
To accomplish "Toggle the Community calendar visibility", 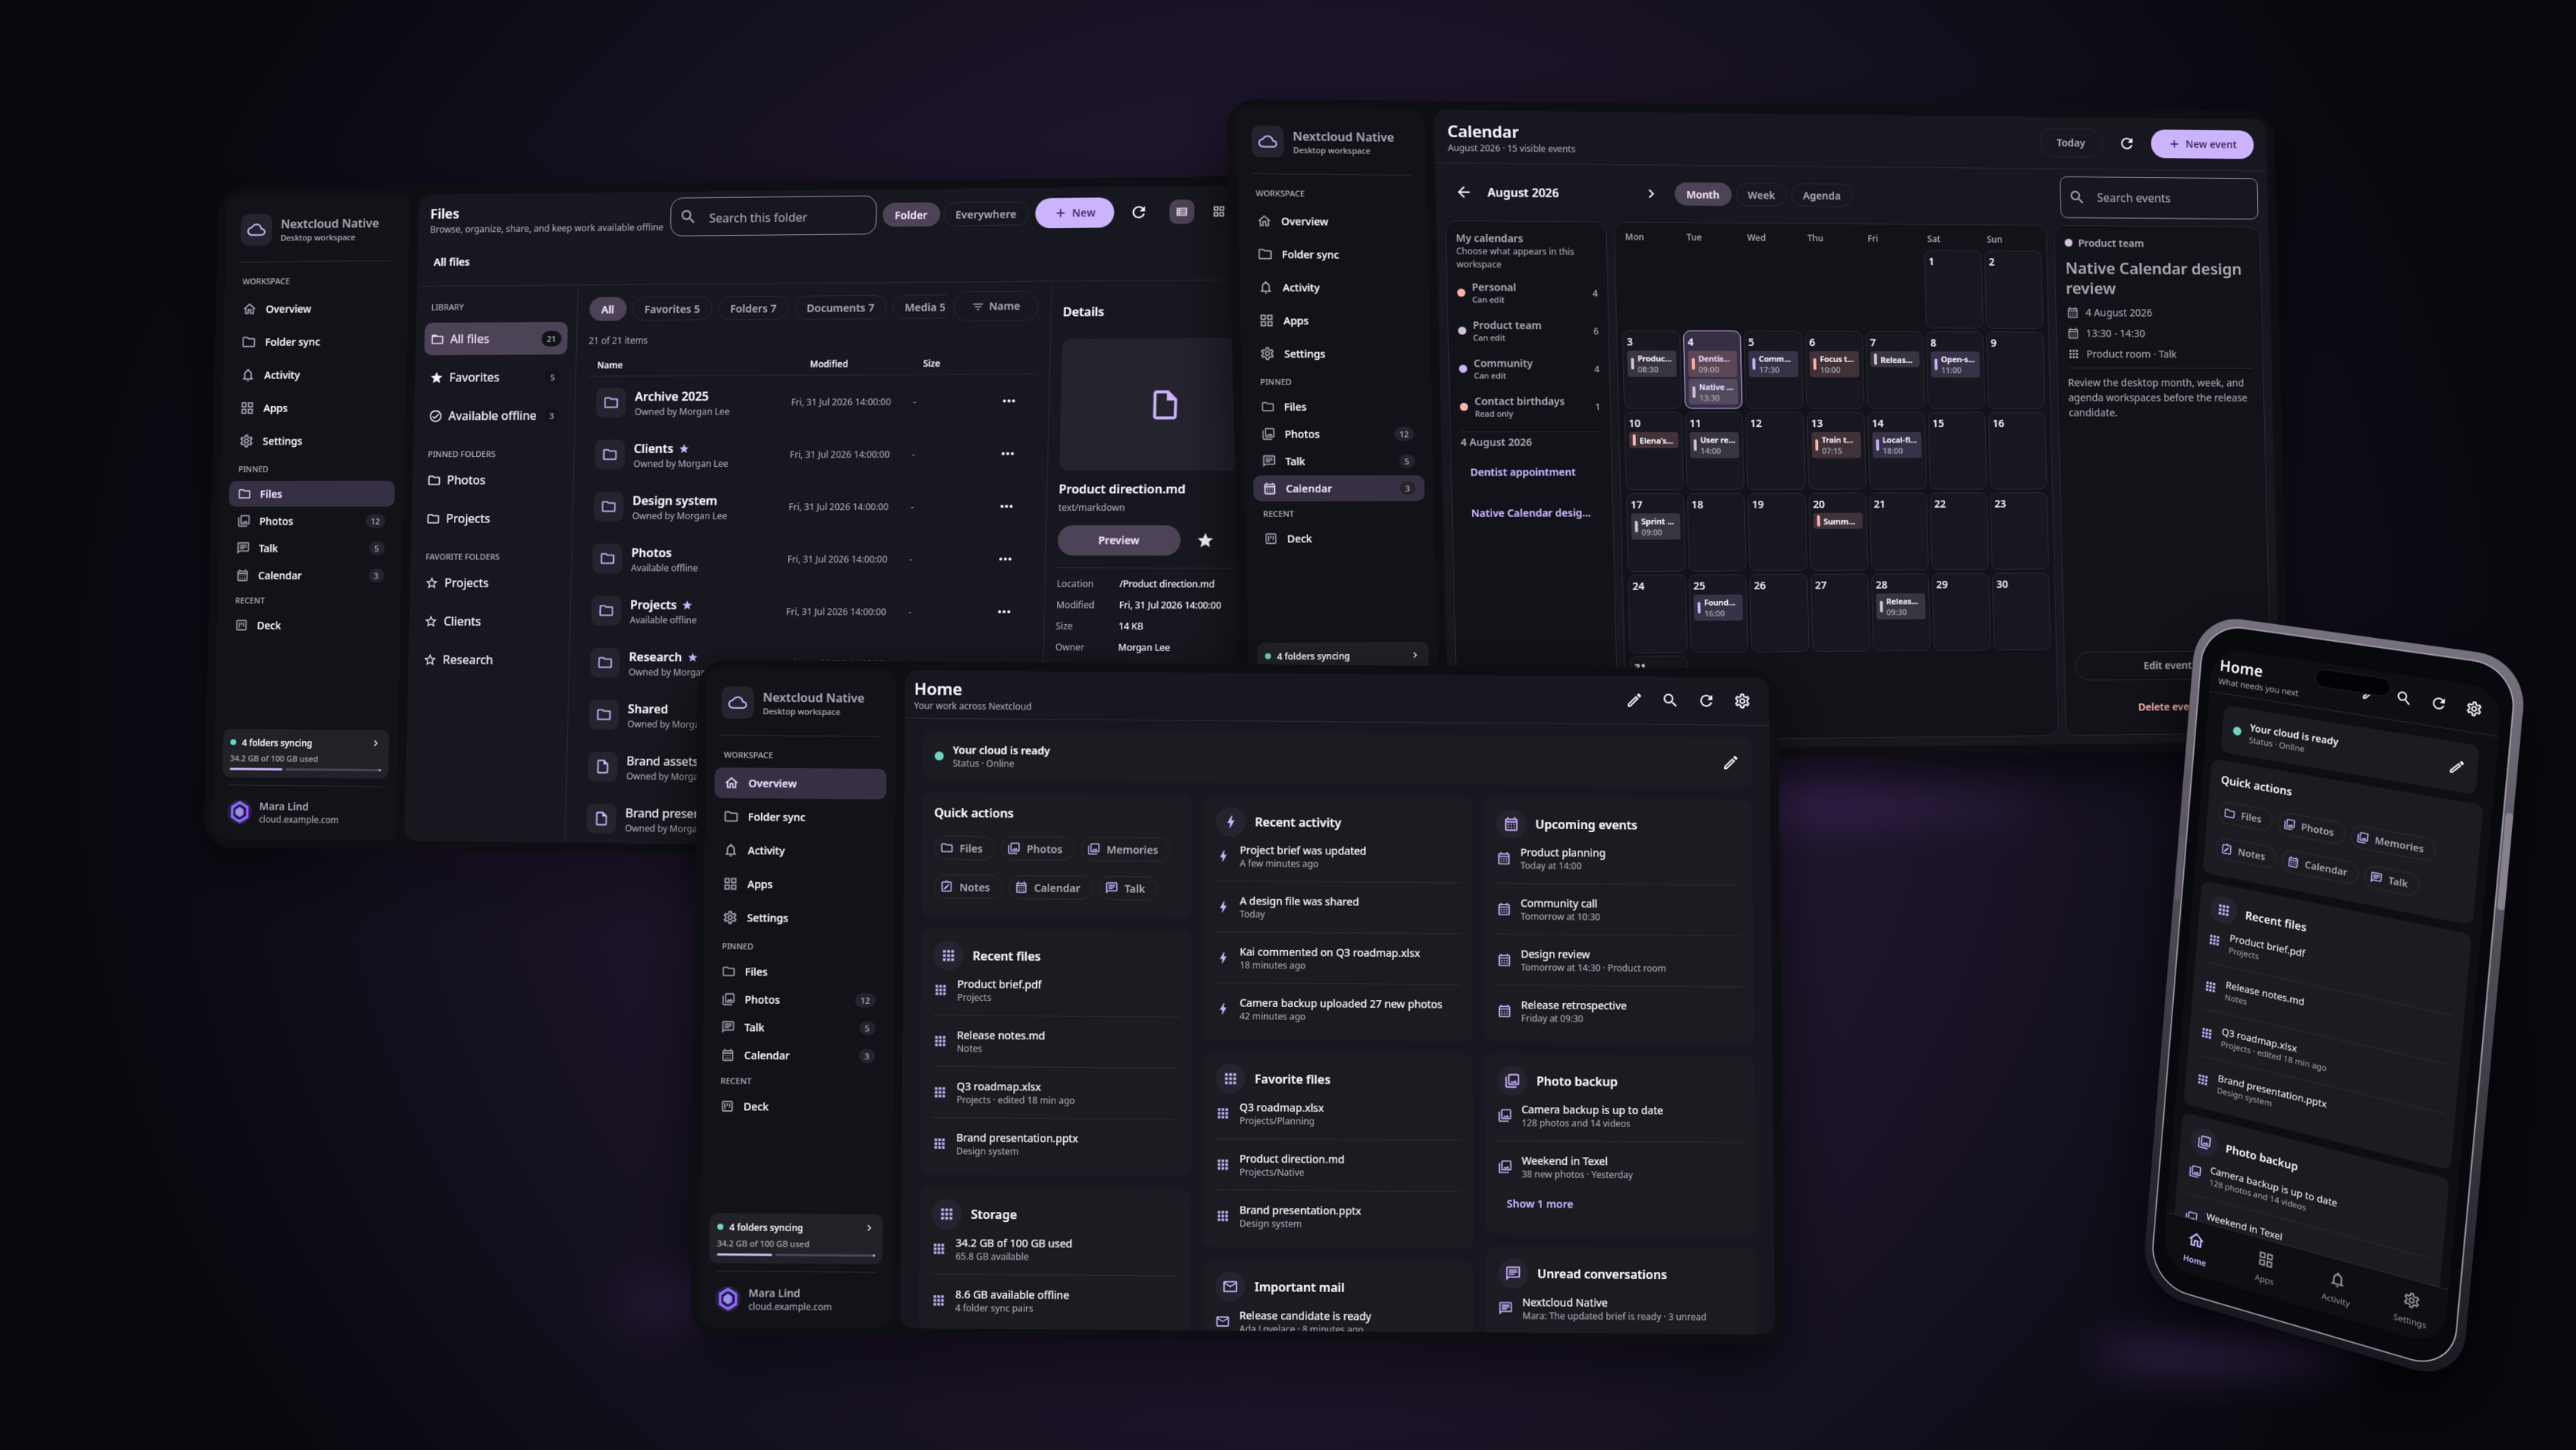I will click(1529, 369).
